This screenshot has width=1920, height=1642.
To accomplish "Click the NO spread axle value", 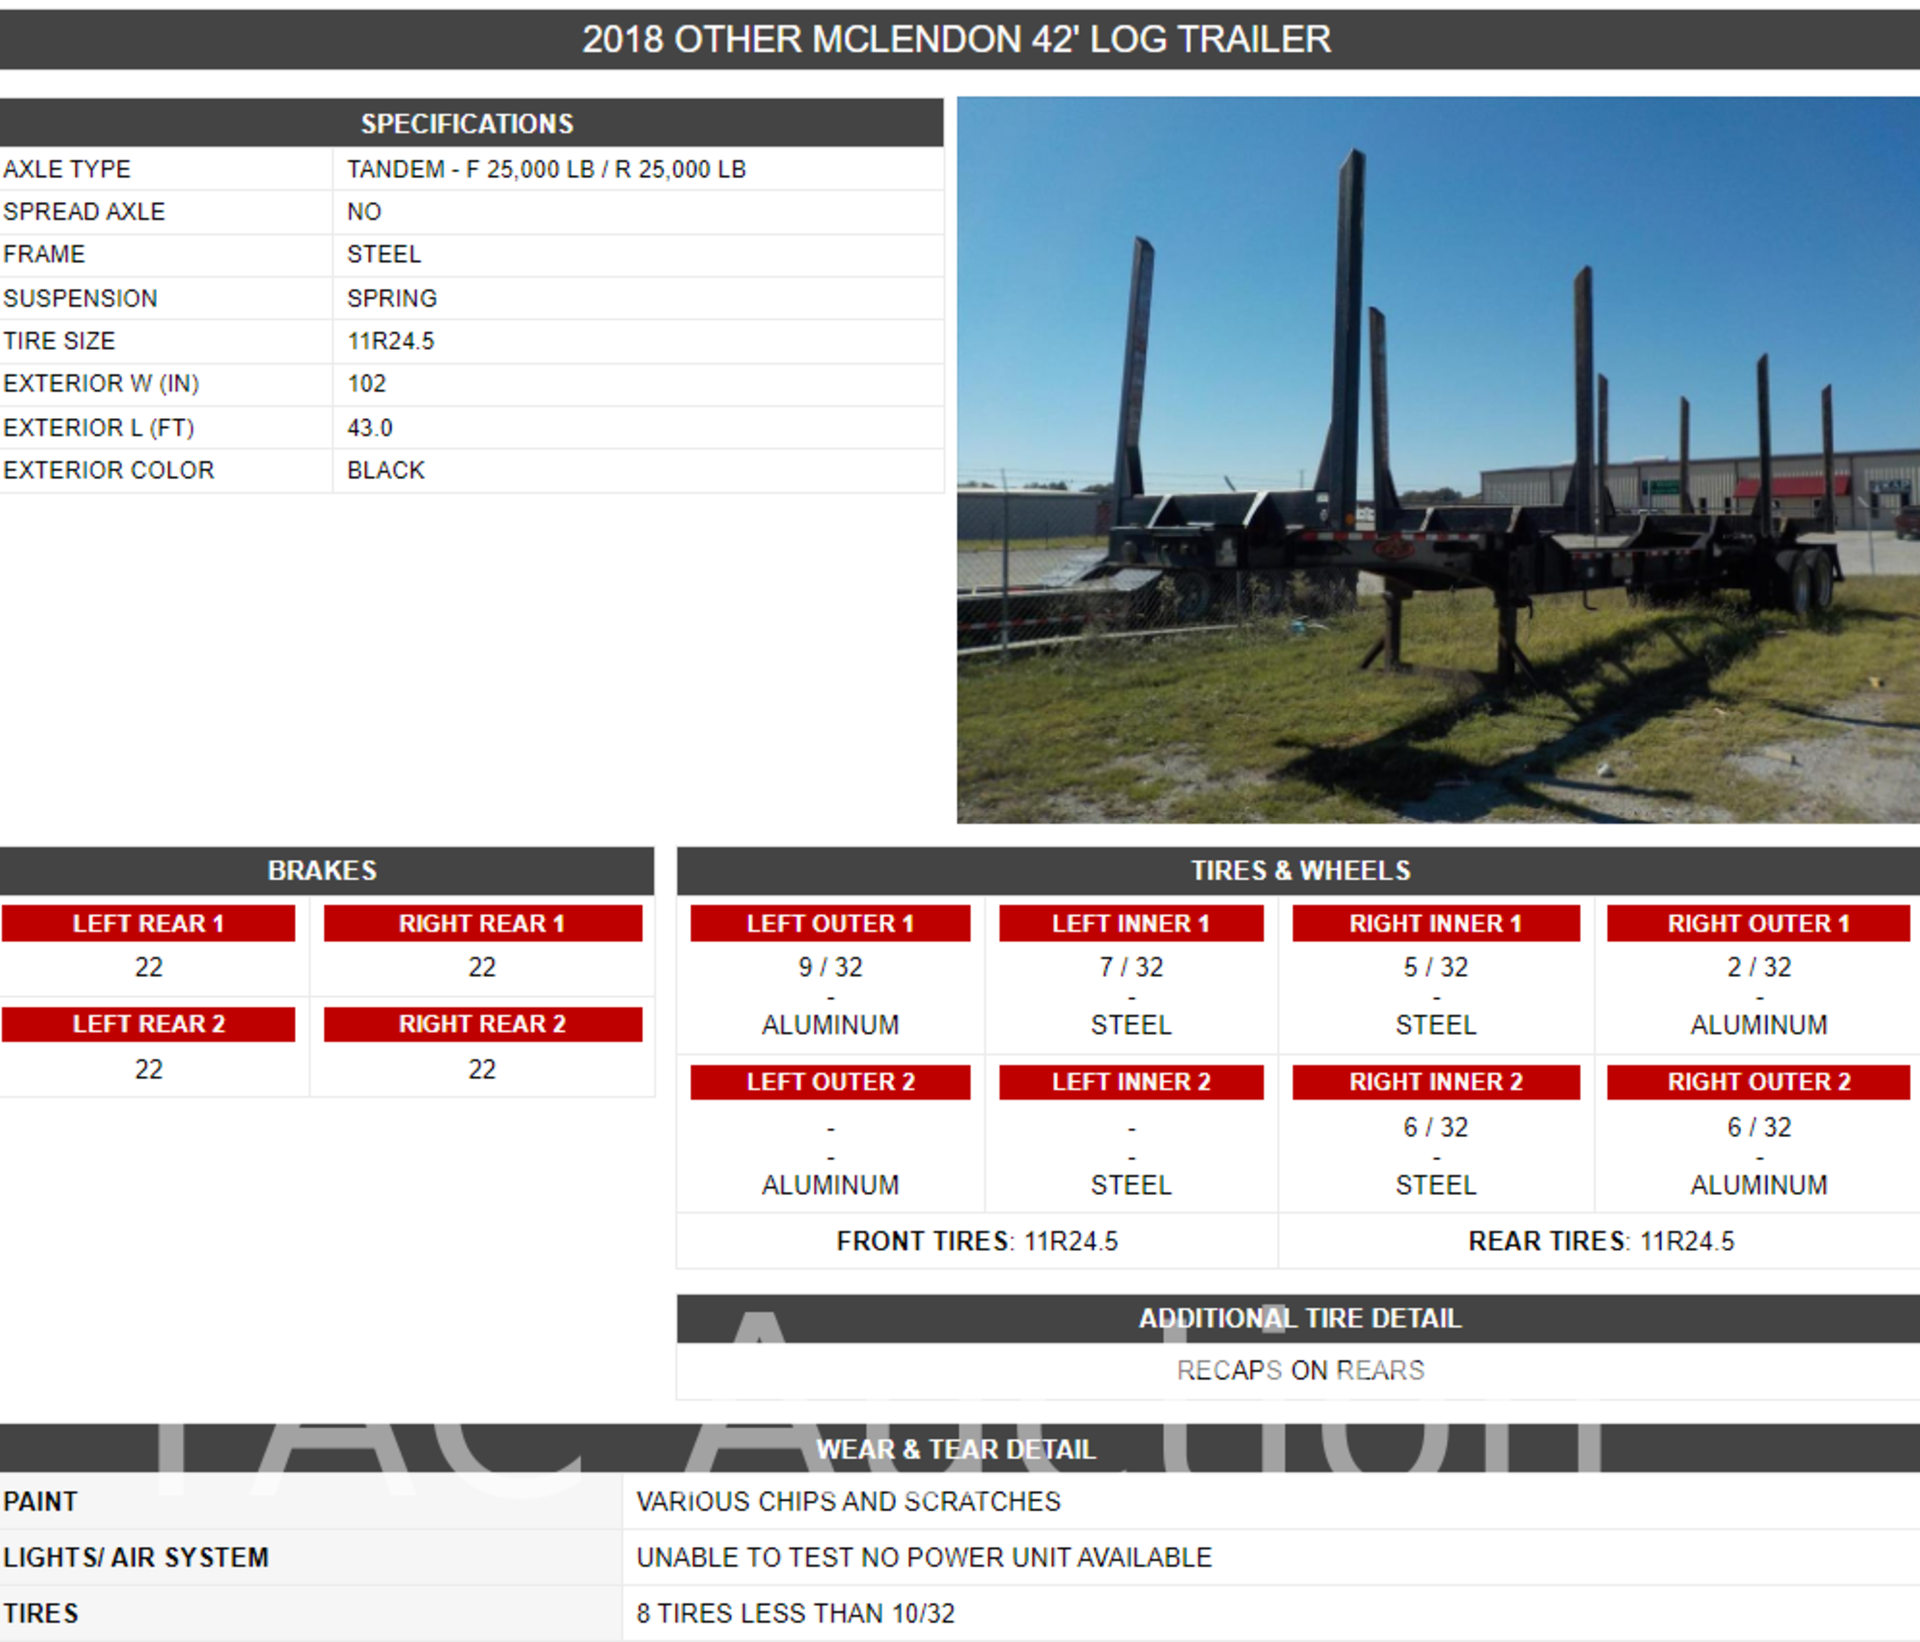I will [364, 212].
